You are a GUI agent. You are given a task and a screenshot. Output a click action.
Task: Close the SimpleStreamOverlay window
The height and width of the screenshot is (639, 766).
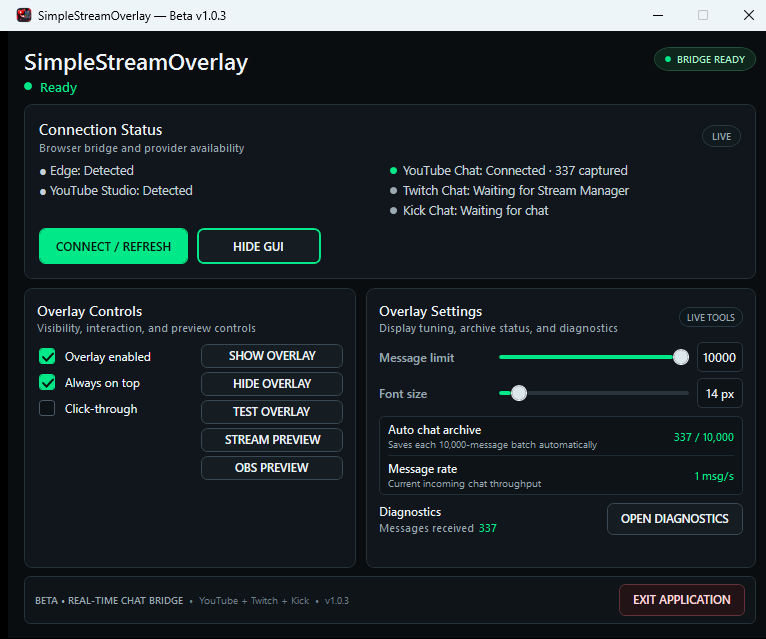[x=748, y=15]
